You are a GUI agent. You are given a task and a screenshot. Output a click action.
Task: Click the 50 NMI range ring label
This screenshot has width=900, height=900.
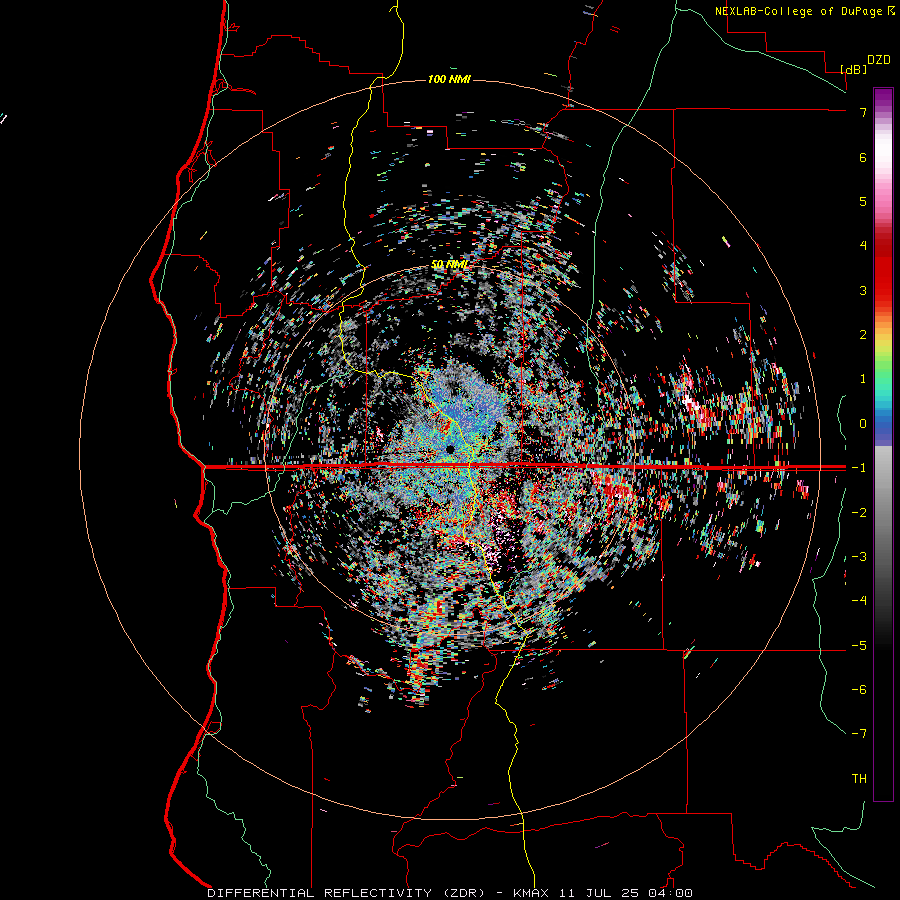(449, 265)
